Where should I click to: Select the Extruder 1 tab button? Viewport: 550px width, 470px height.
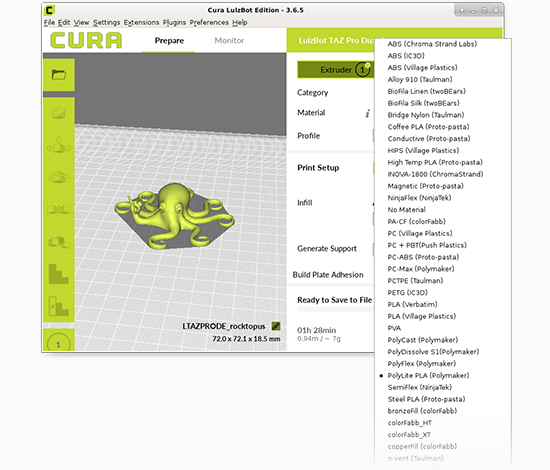pos(335,70)
